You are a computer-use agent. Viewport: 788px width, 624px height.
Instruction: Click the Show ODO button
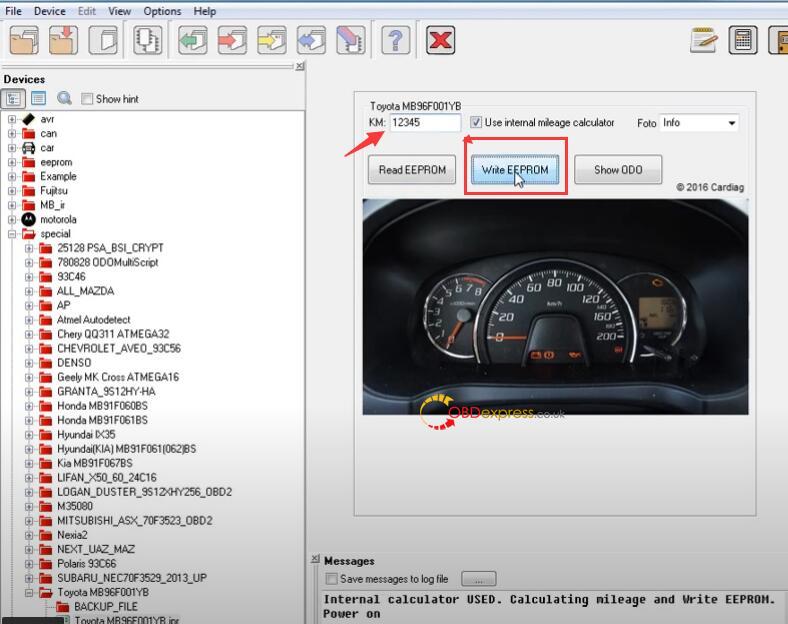618,170
